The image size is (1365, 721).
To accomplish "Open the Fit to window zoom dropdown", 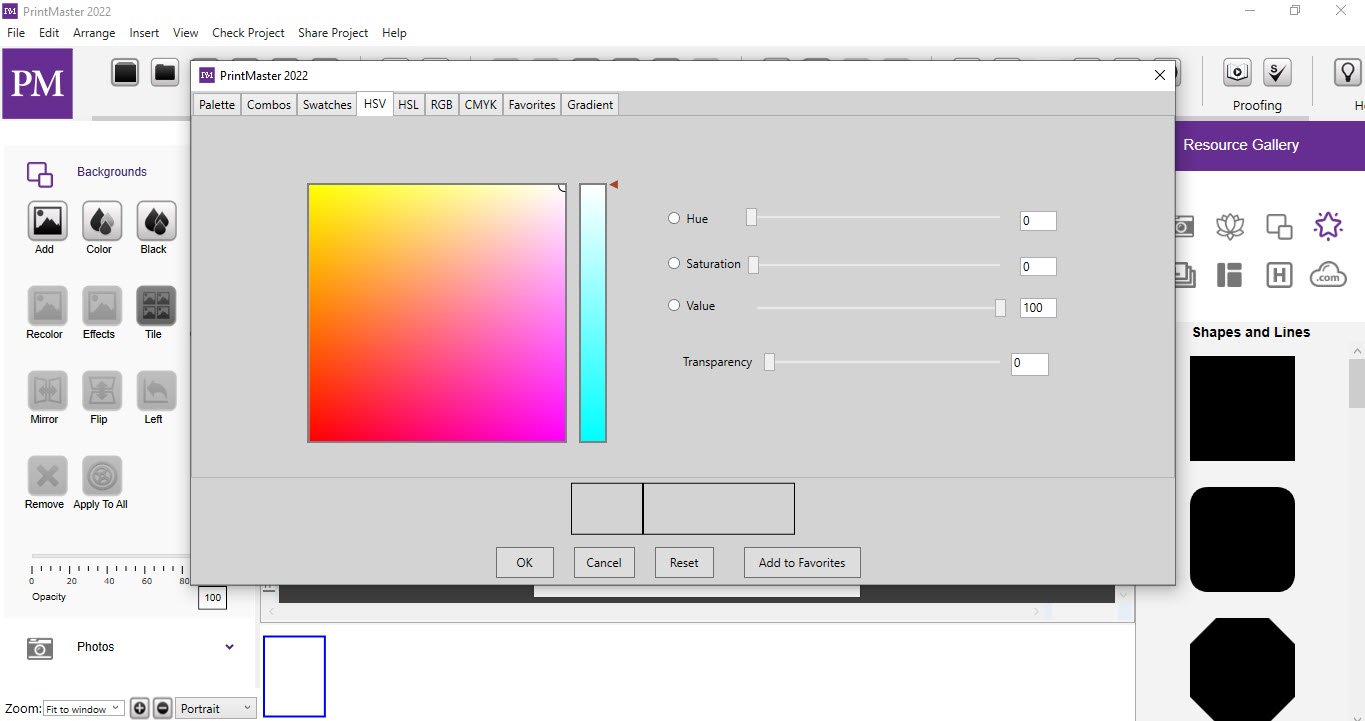I will [84, 708].
